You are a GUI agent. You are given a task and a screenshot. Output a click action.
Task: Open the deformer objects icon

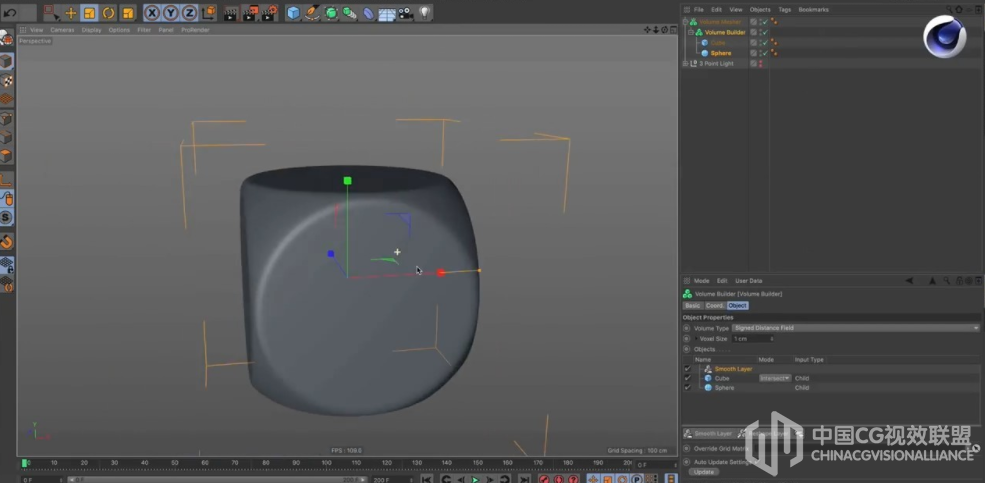(369, 13)
